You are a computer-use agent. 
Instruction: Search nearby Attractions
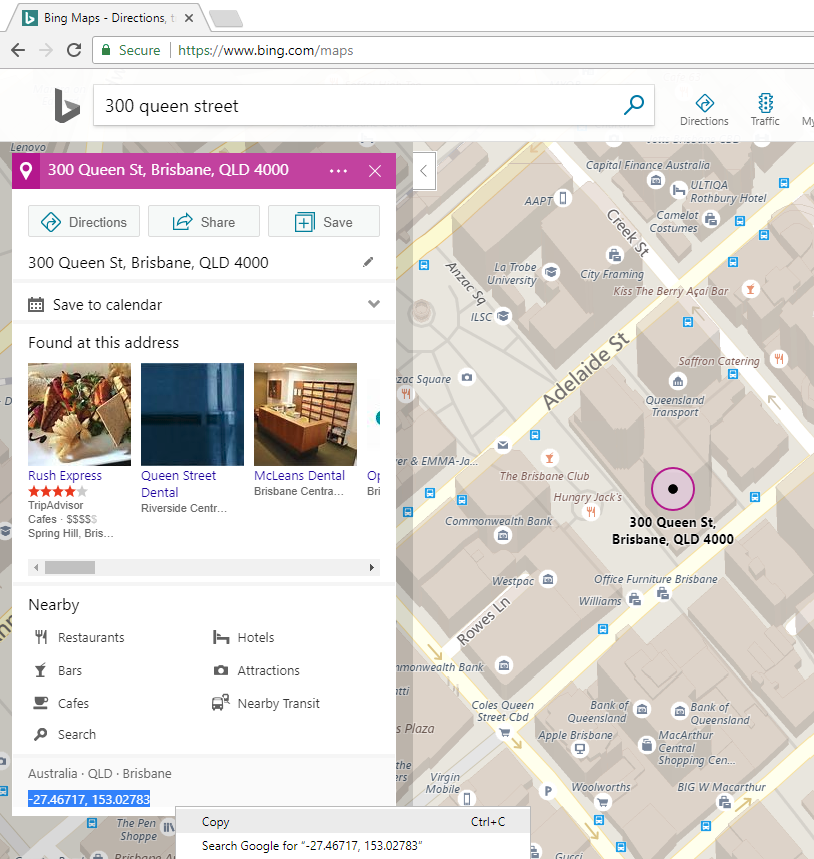[256, 671]
